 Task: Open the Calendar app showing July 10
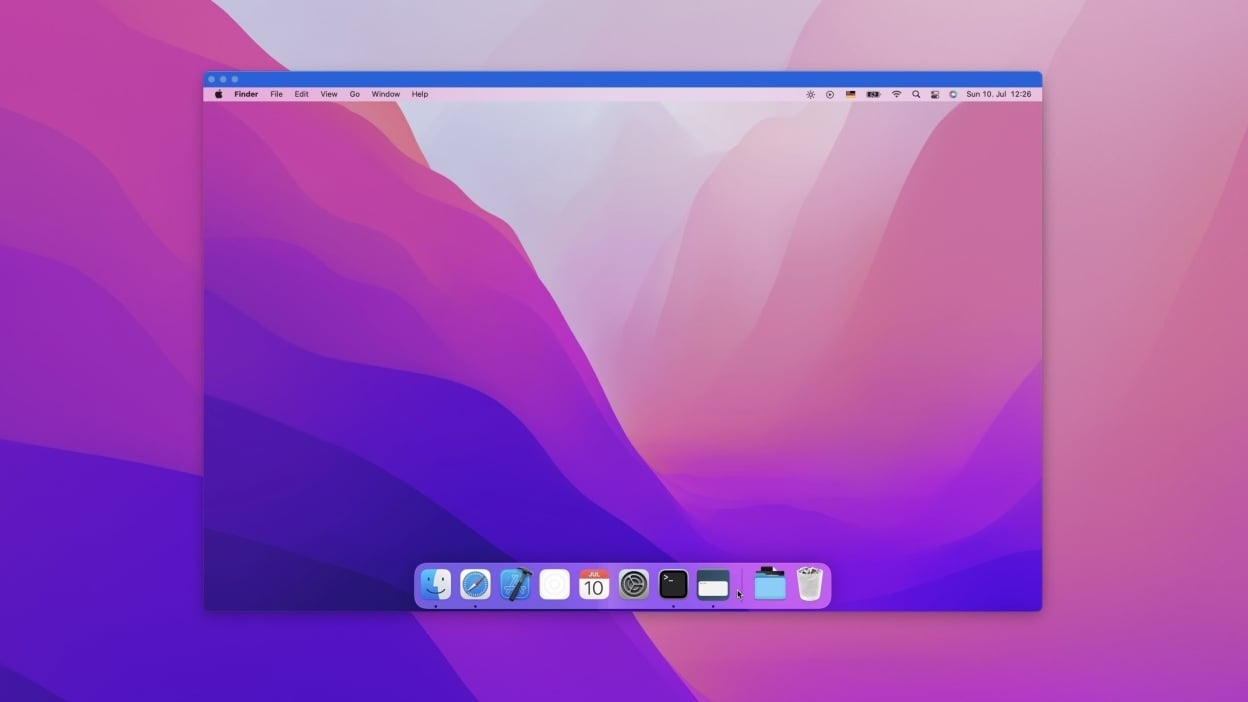click(x=594, y=584)
